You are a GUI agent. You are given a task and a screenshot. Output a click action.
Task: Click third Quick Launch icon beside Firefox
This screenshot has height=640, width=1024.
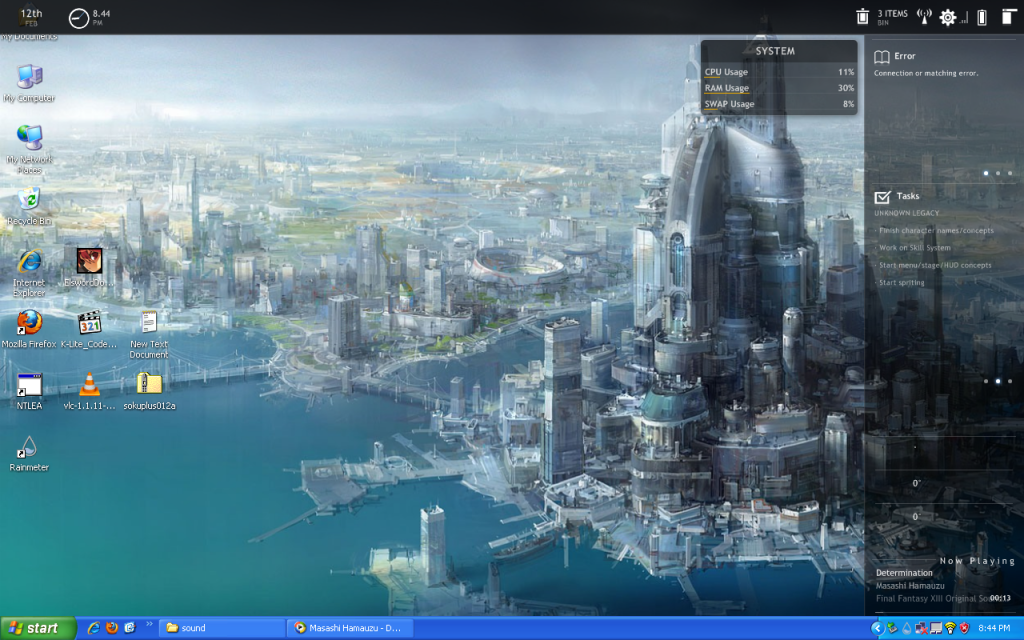130,628
